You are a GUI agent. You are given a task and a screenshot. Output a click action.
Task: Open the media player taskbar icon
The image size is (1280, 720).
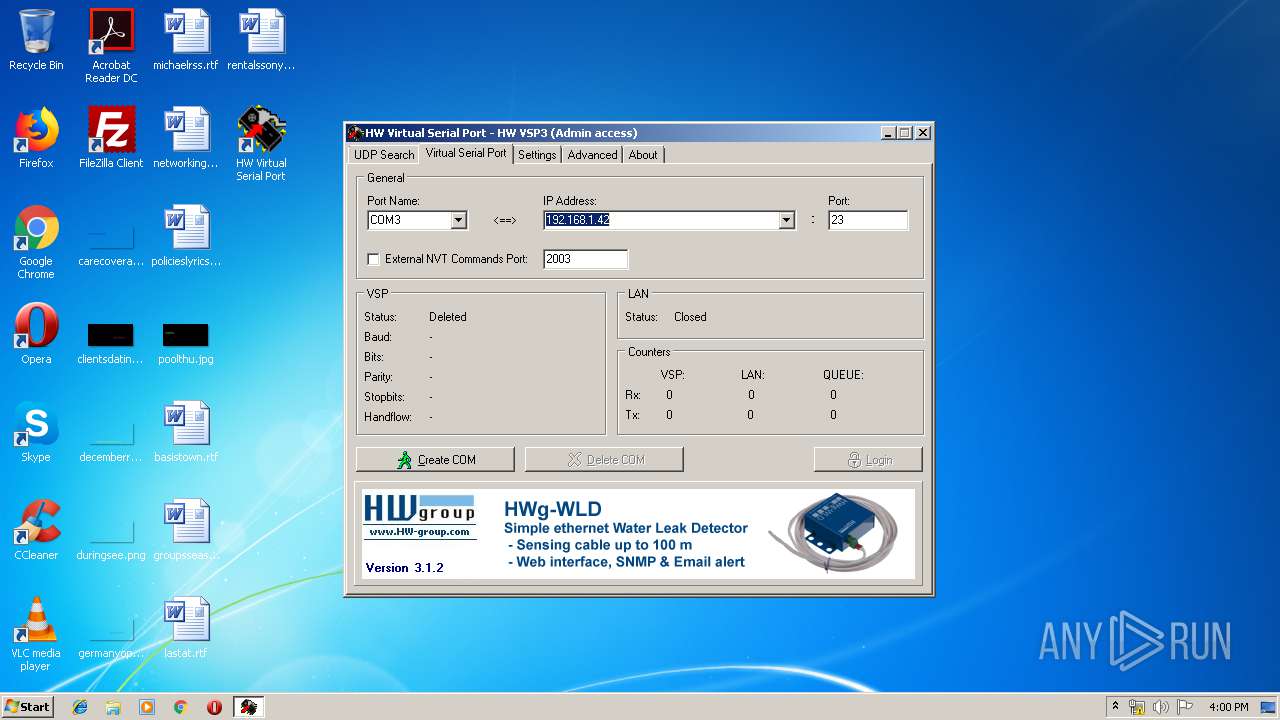(x=147, y=707)
